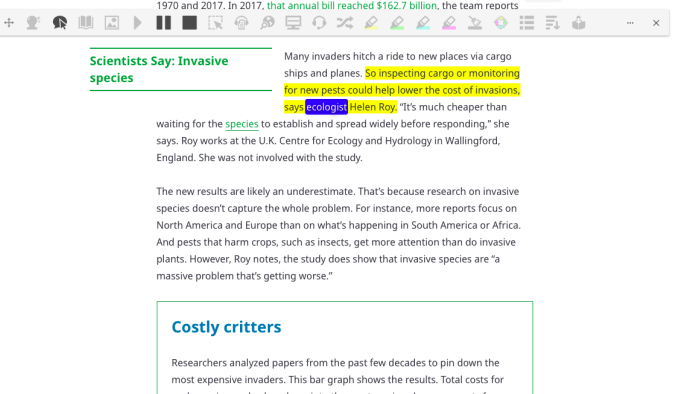Apply the pink highlighter
Image resolution: width=700 pixels, height=394 pixels.
[x=449, y=23]
